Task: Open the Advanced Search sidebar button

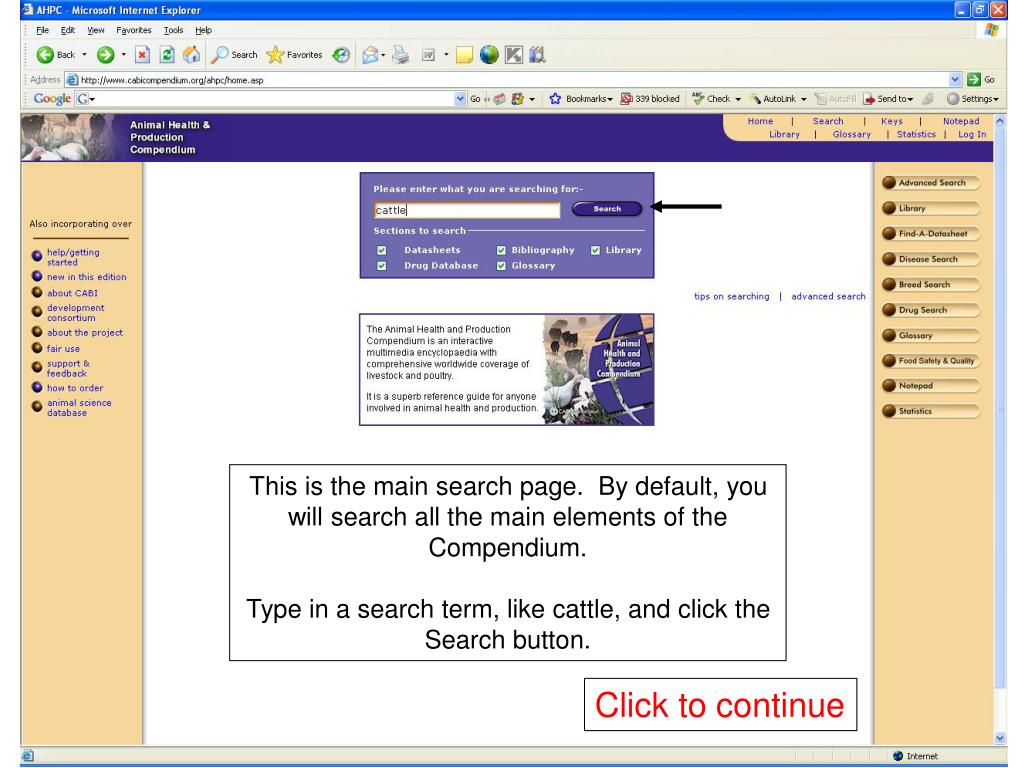Action: (x=931, y=183)
